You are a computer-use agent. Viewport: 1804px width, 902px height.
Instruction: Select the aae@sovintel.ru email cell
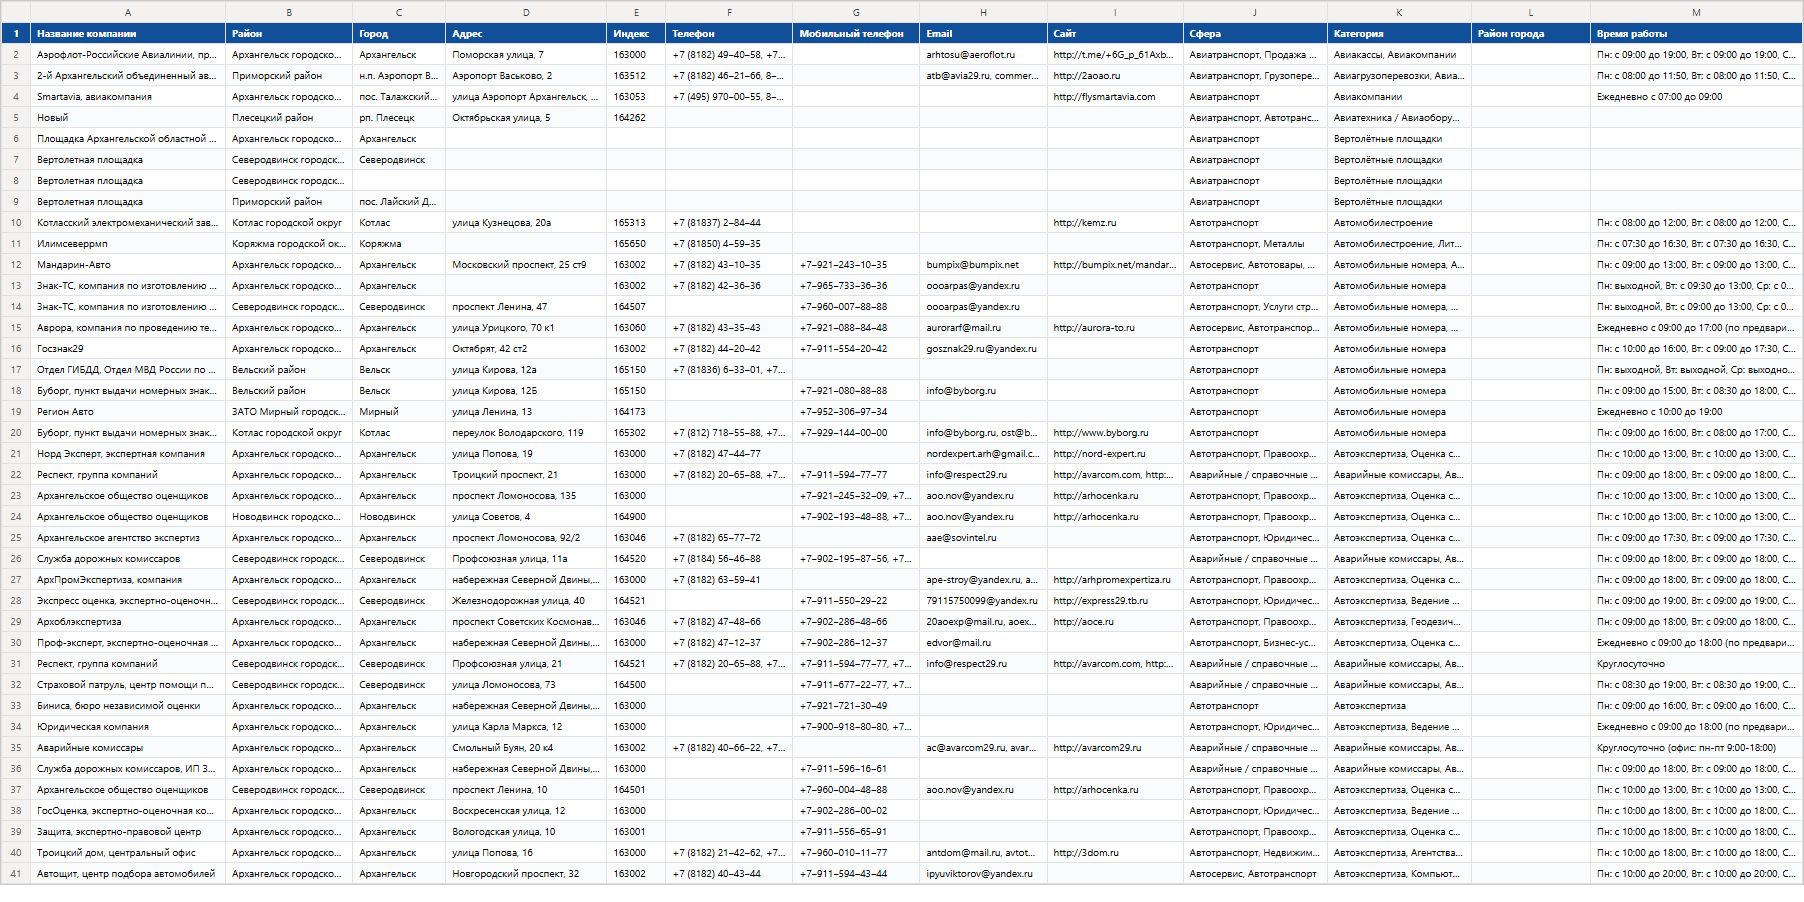[983, 538]
